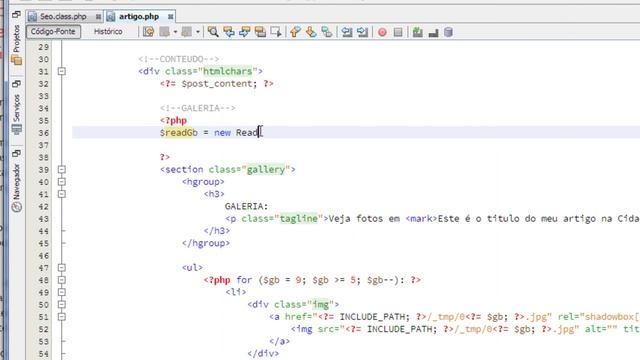Click the <mark> tag on line 43
The height and width of the screenshot is (360, 640).
pyautogui.click(x=421, y=219)
